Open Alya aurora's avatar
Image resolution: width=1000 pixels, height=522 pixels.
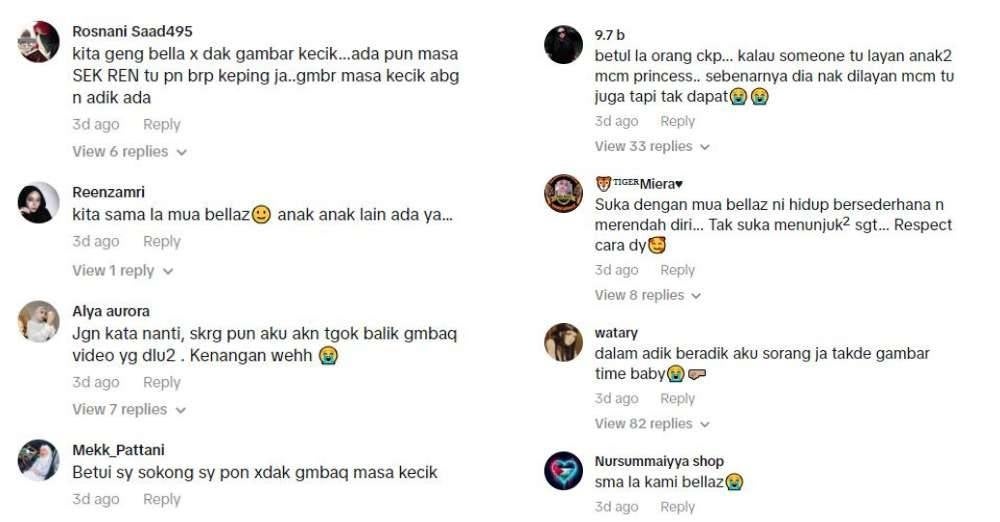pyautogui.click(x=38, y=322)
